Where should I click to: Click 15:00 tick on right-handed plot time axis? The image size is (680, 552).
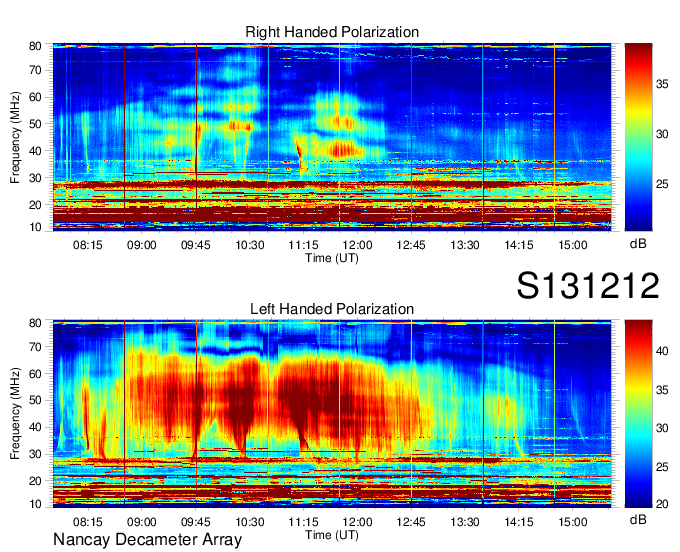[572, 245]
